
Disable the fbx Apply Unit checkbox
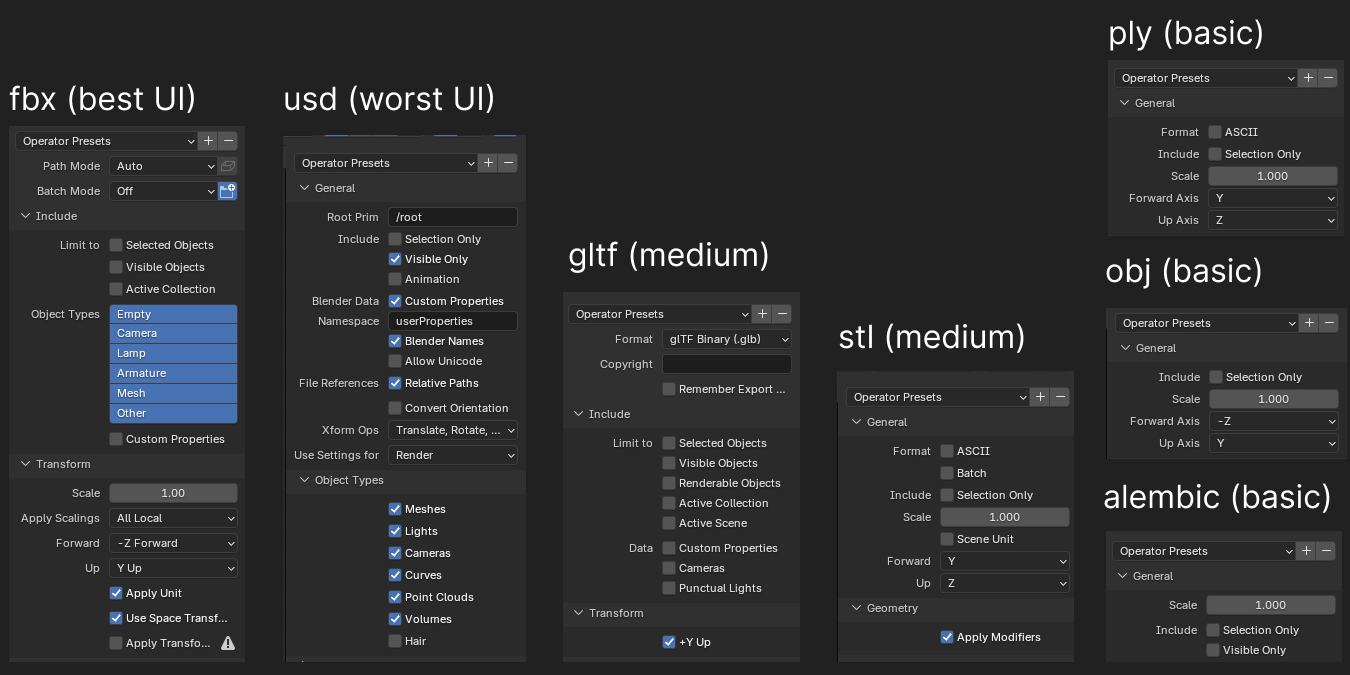click(x=116, y=593)
